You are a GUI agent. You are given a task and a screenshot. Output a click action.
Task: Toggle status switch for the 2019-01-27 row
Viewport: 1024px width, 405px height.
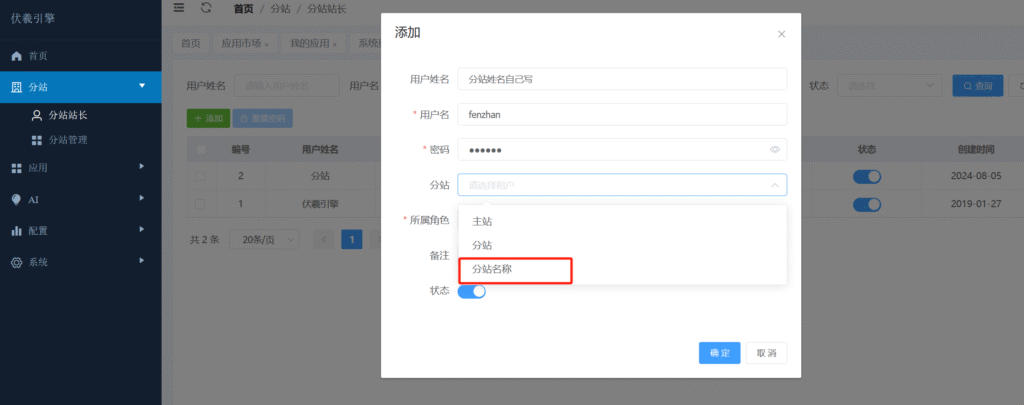tap(867, 204)
